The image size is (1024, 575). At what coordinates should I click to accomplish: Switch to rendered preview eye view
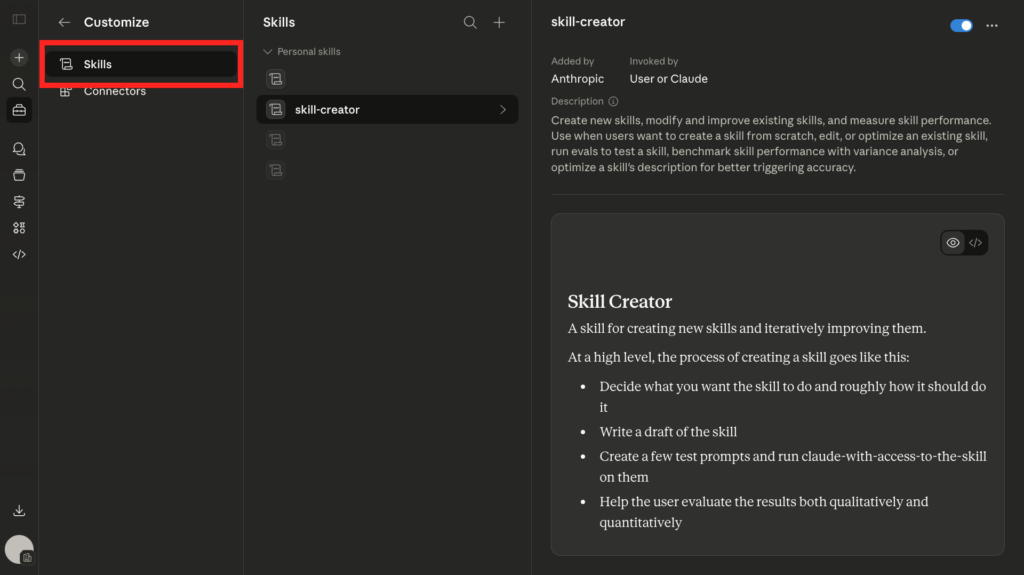[x=953, y=243]
